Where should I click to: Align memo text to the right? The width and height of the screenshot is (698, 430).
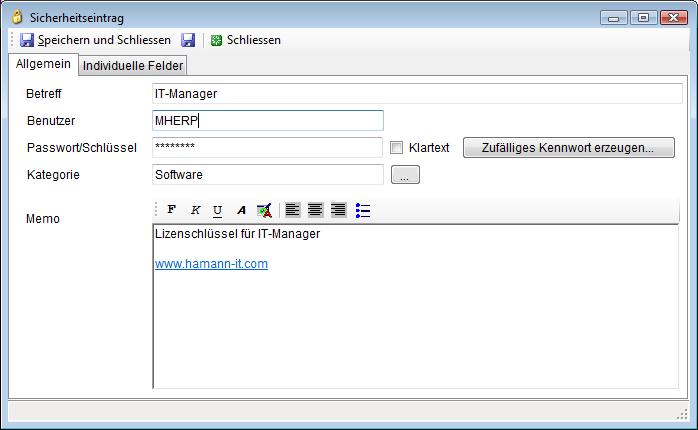(338, 210)
